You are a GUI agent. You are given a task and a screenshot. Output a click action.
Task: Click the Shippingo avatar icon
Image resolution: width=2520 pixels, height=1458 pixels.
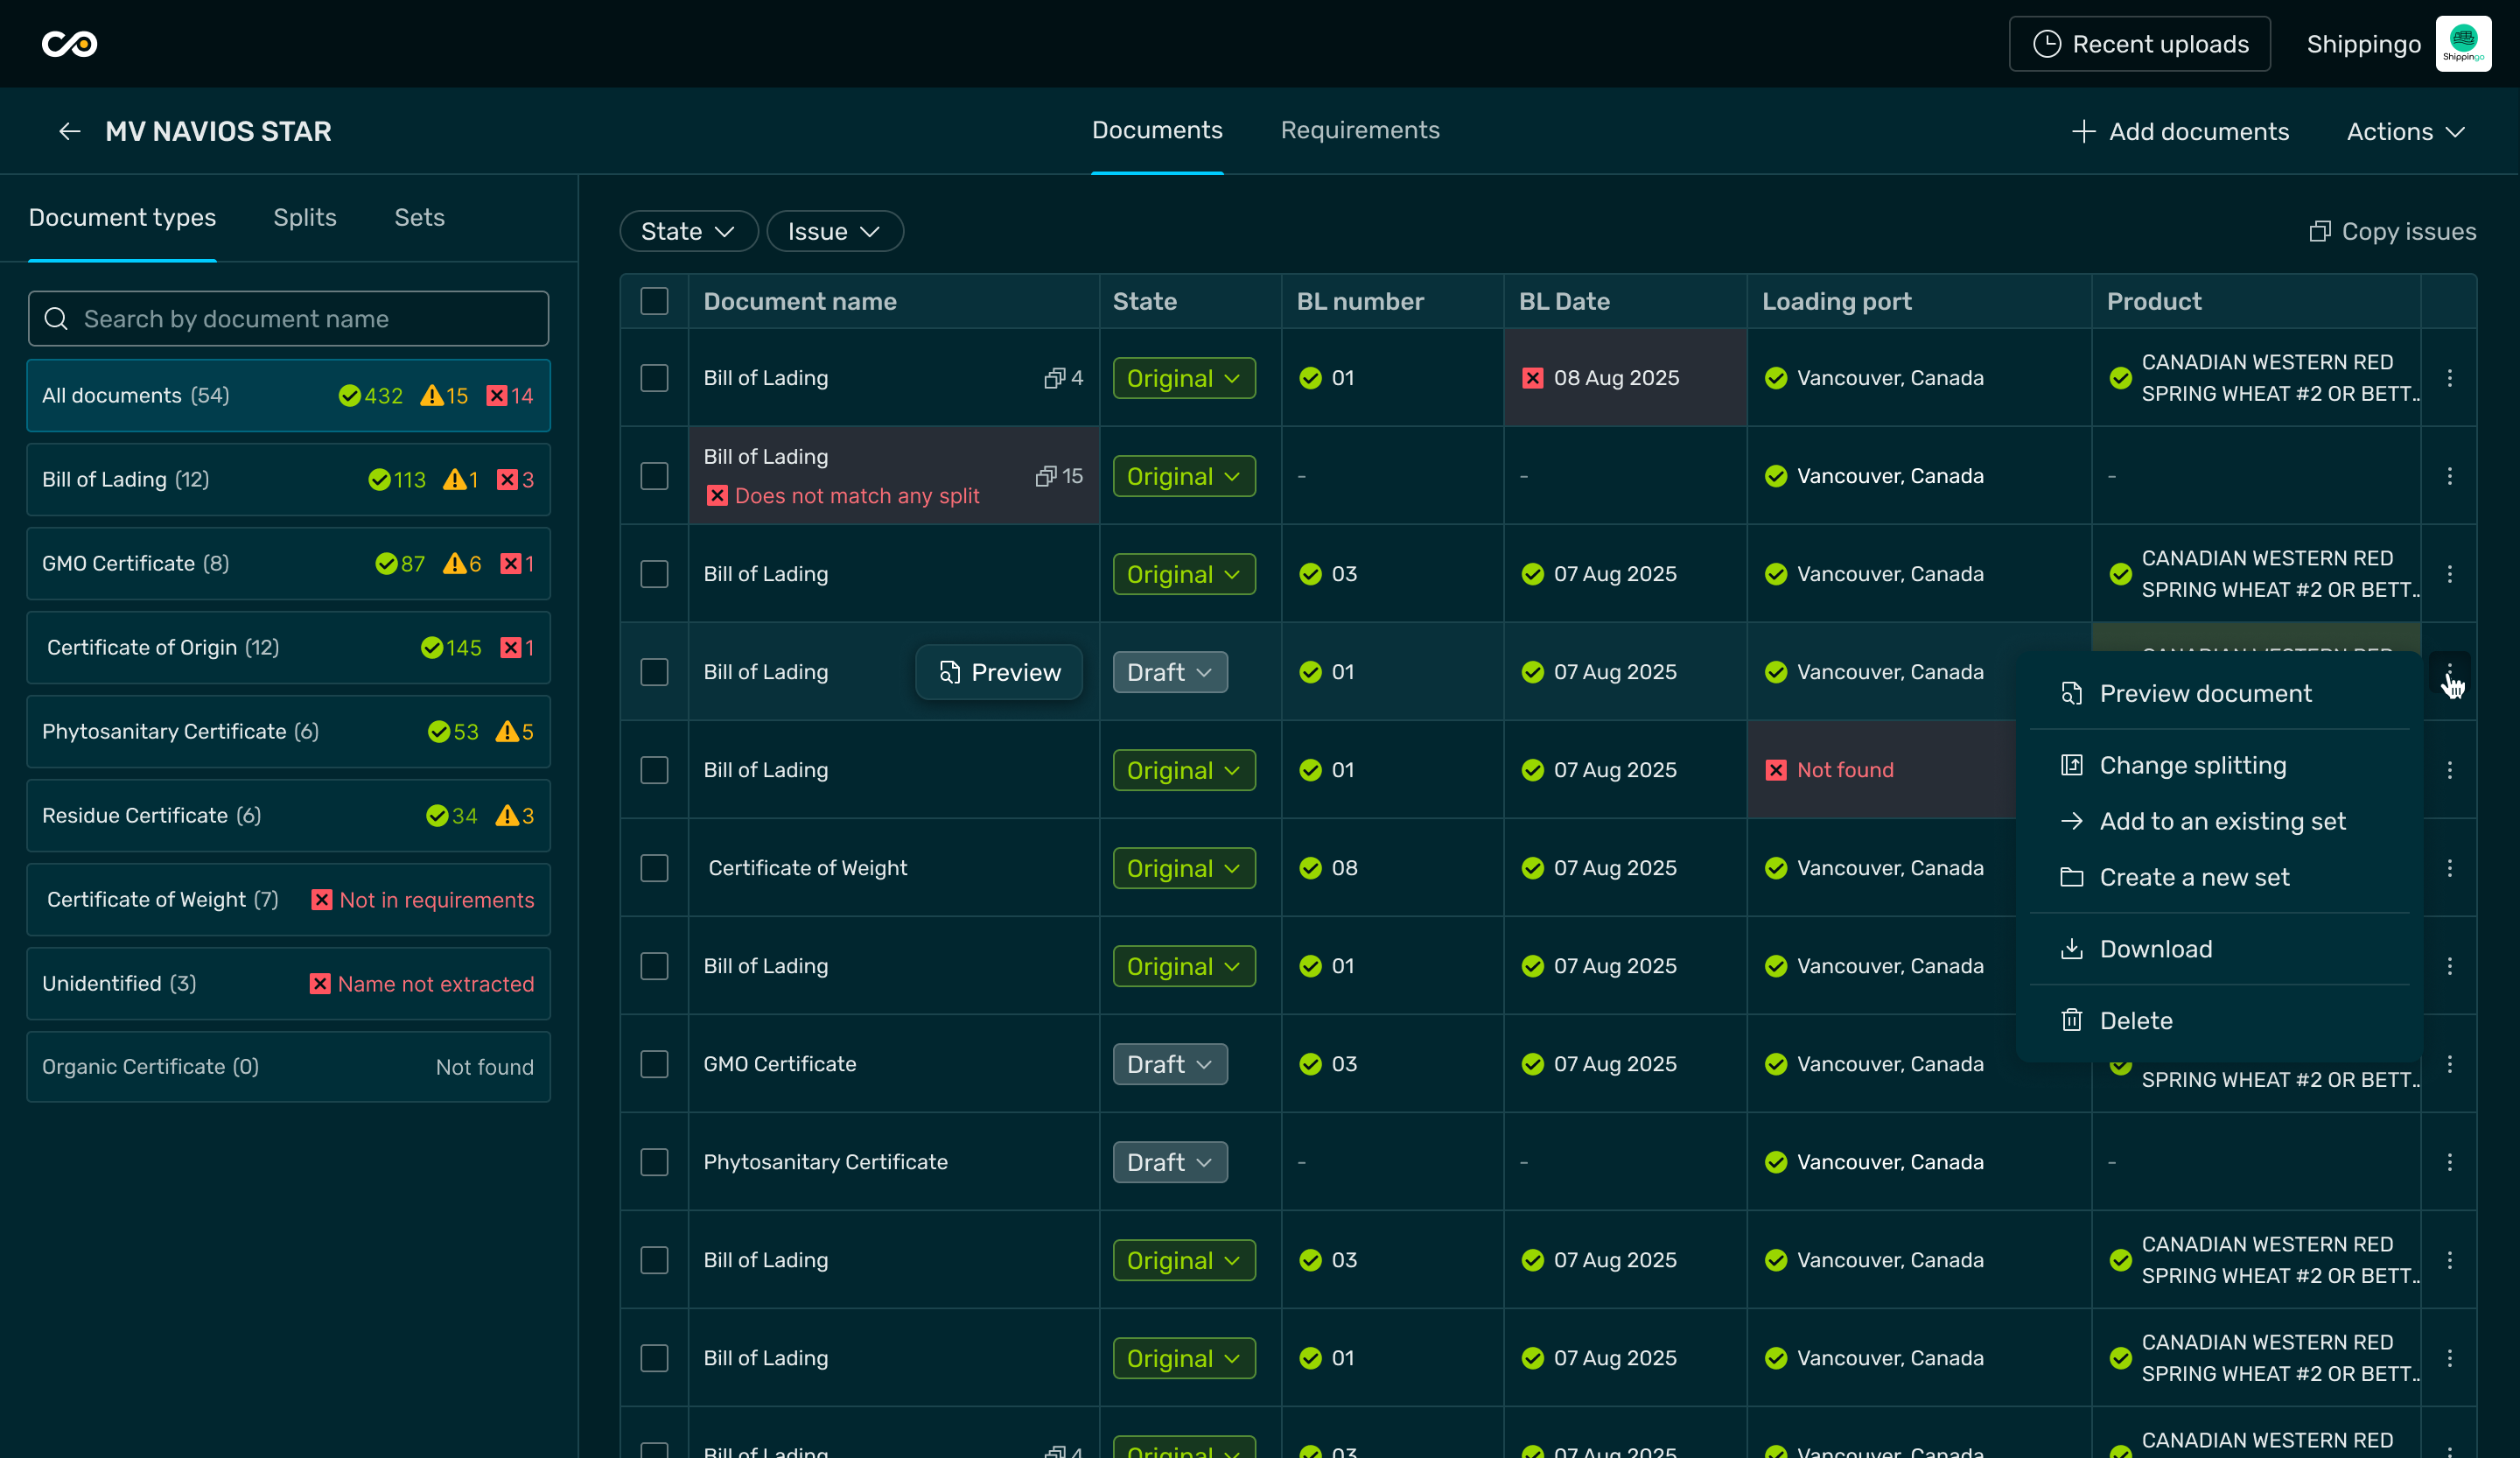[x=2462, y=44]
